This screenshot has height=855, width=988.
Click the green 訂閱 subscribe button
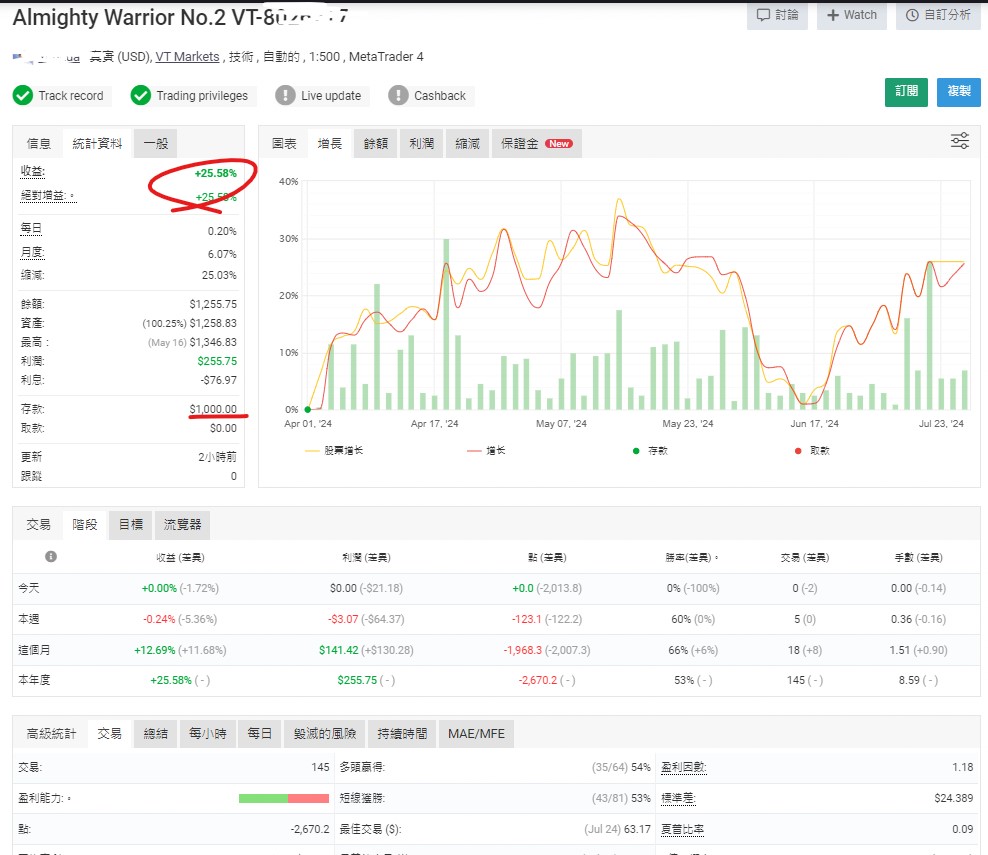click(906, 92)
